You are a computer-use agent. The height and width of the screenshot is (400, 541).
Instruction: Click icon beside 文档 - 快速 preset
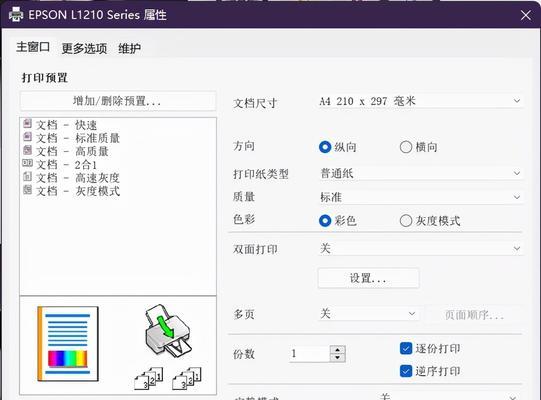(x=27, y=123)
